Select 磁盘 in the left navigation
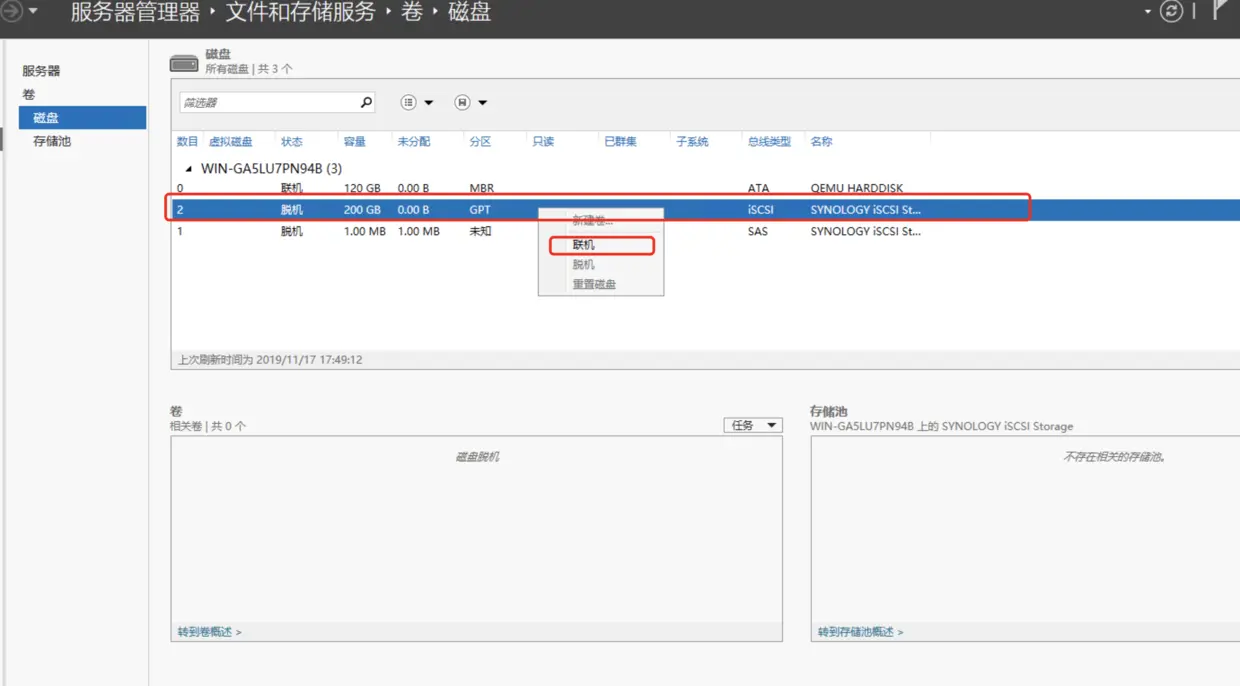The width and height of the screenshot is (1240, 686). [x=82, y=118]
